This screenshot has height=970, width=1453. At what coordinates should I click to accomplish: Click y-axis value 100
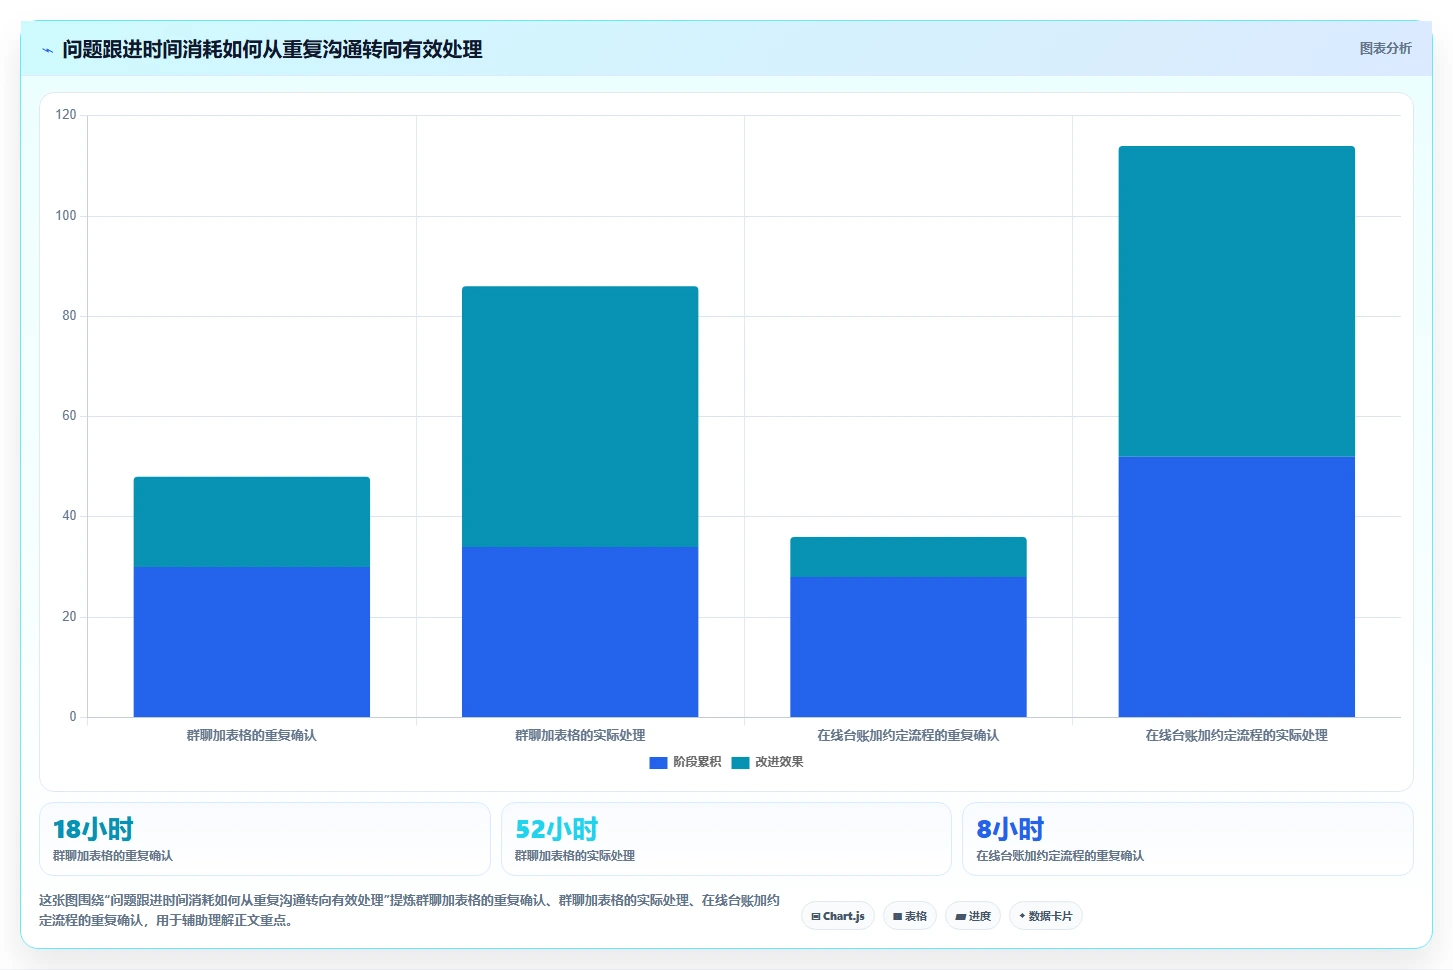66,215
